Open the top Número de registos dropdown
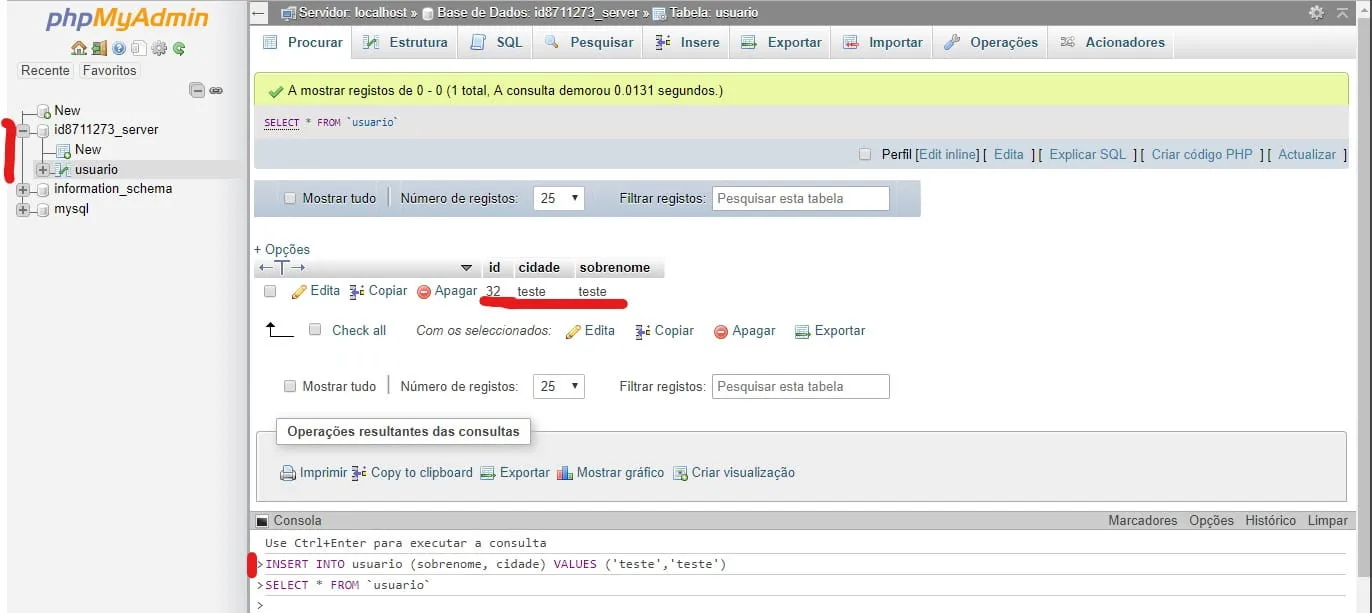 pyautogui.click(x=558, y=198)
